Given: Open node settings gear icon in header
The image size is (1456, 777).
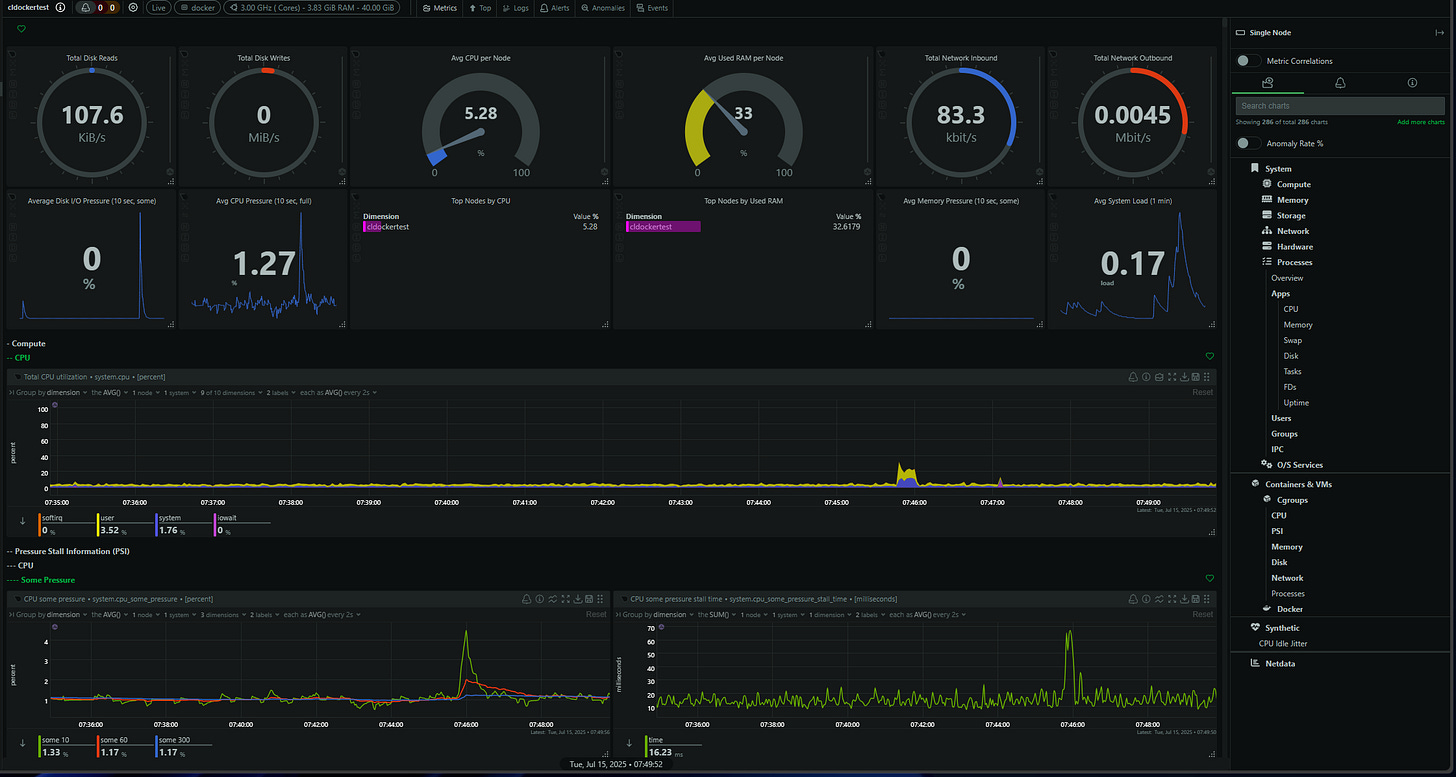Looking at the screenshot, I should pyautogui.click(x=133, y=7).
